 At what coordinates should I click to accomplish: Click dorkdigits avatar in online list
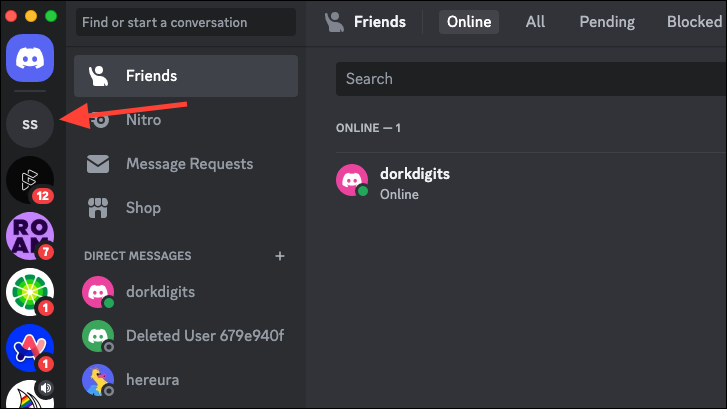352,180
